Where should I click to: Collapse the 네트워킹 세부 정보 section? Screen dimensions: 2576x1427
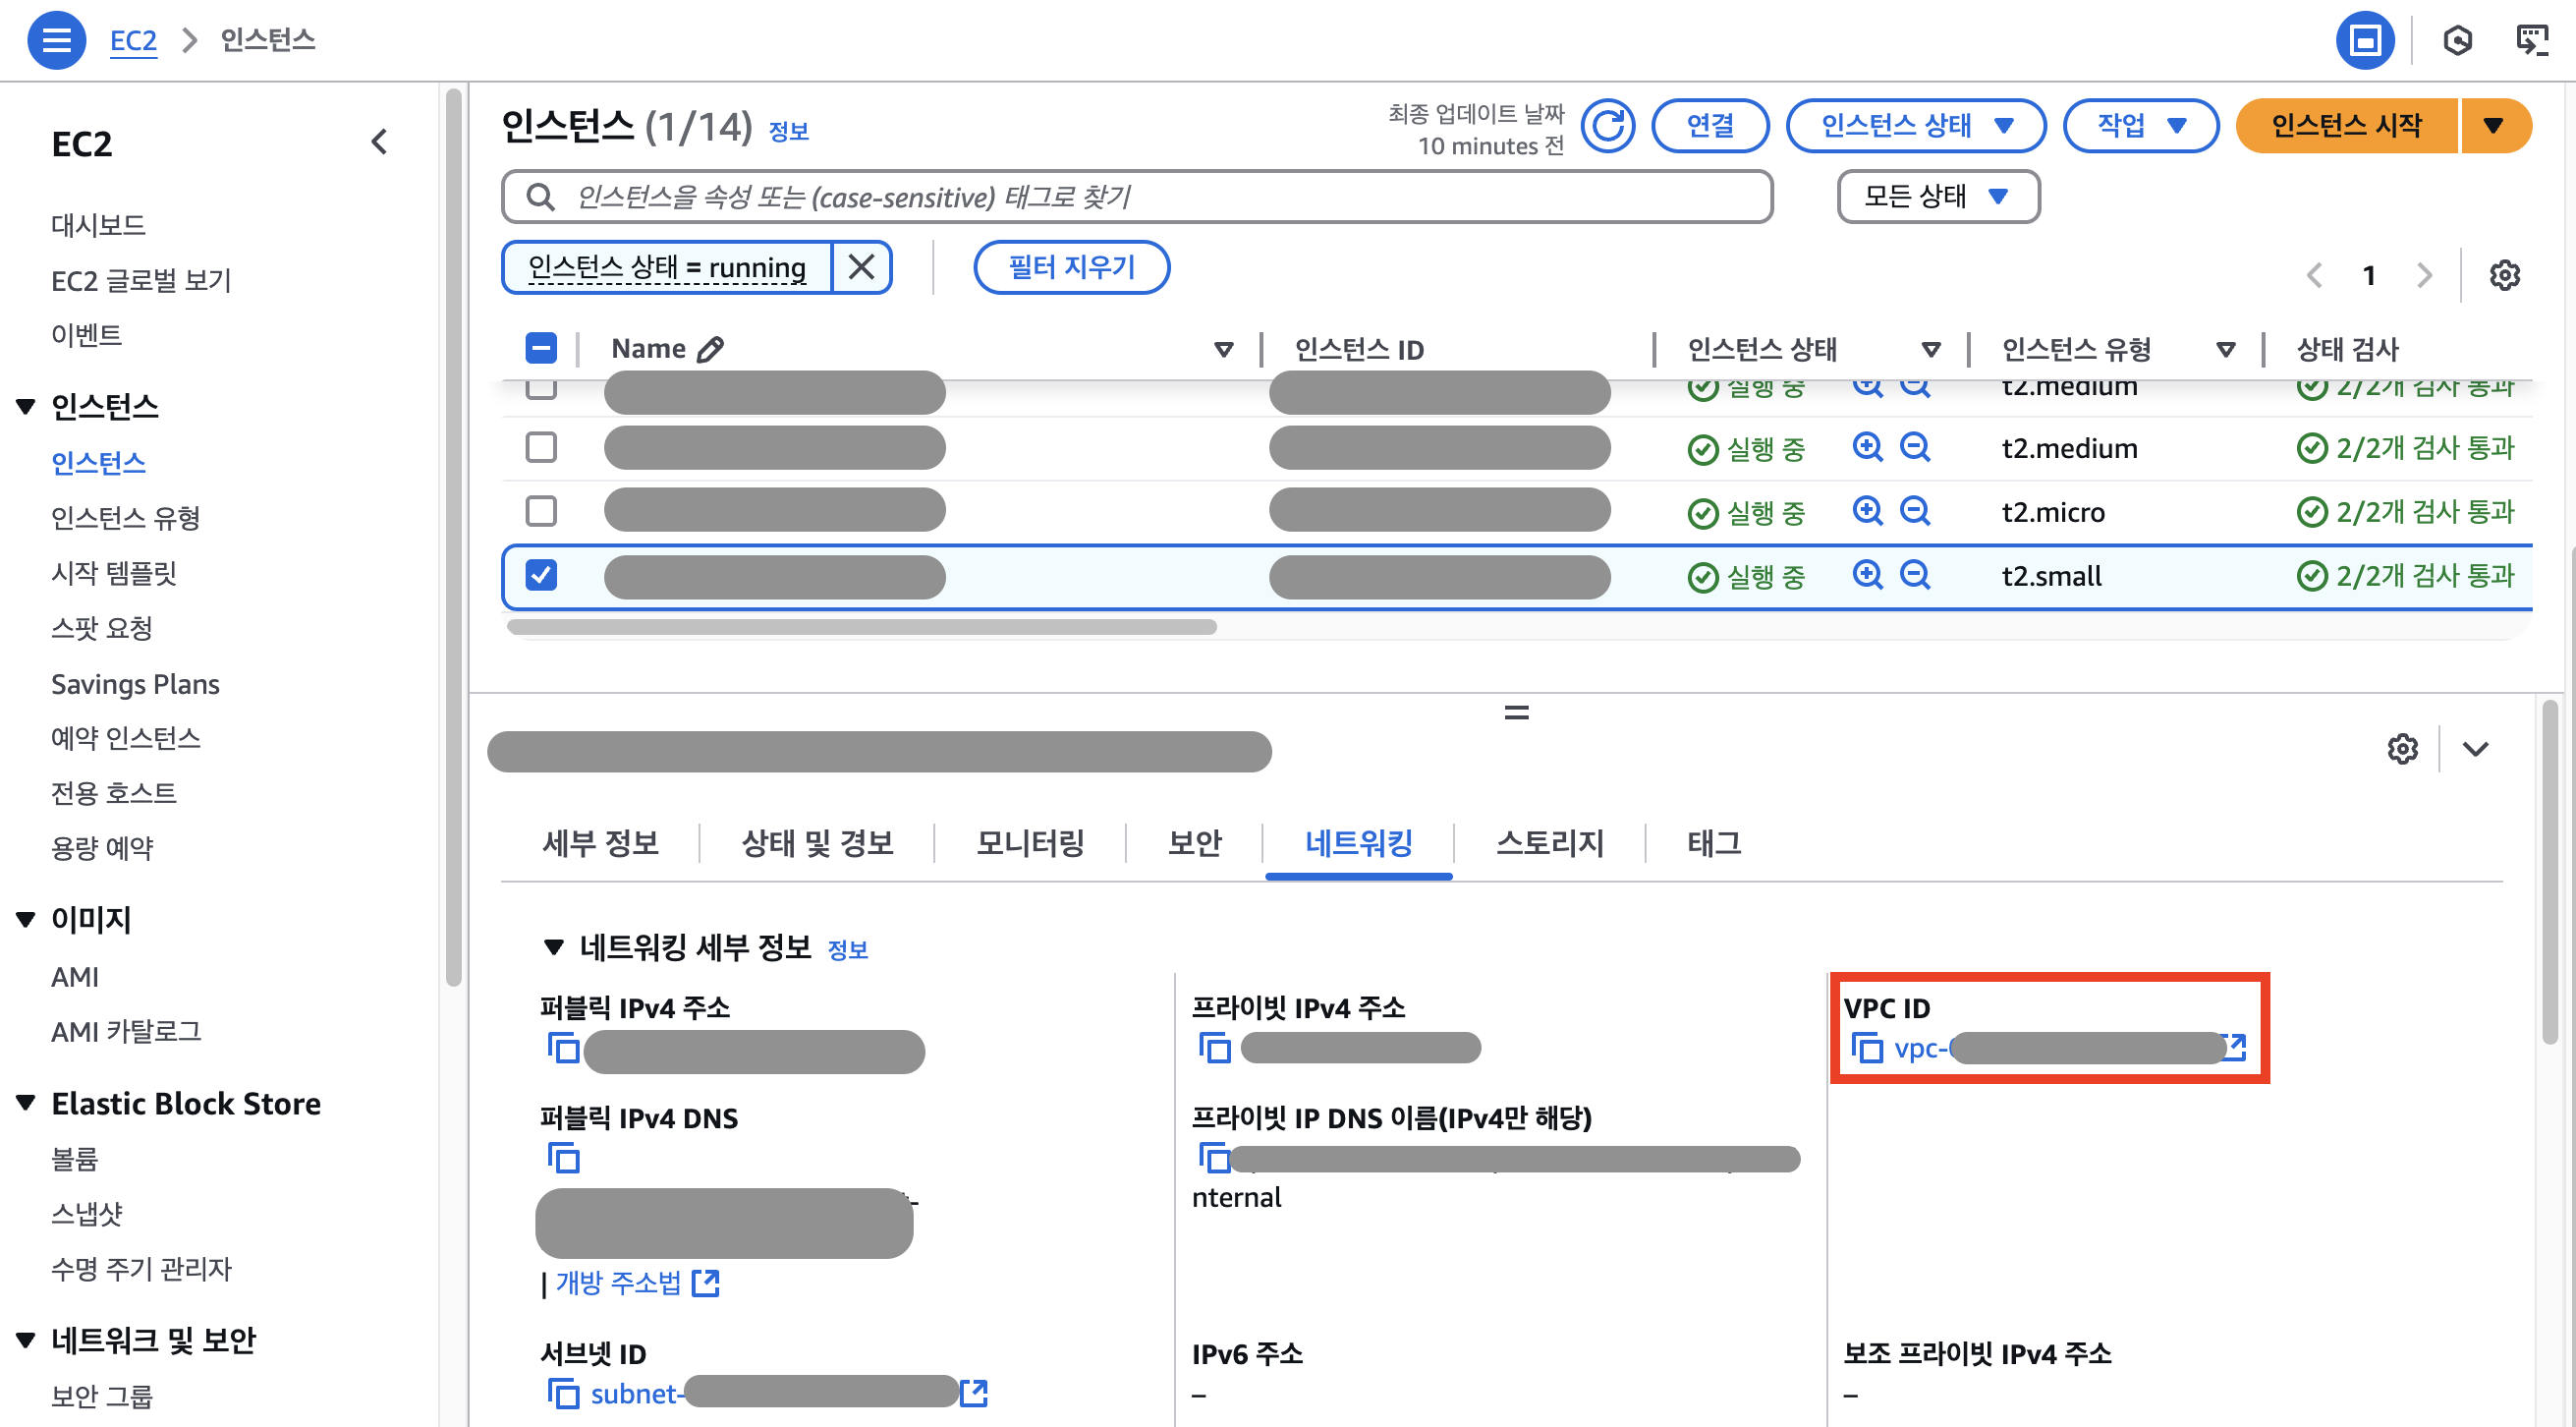pyautogui.click(x=553, y=946)
